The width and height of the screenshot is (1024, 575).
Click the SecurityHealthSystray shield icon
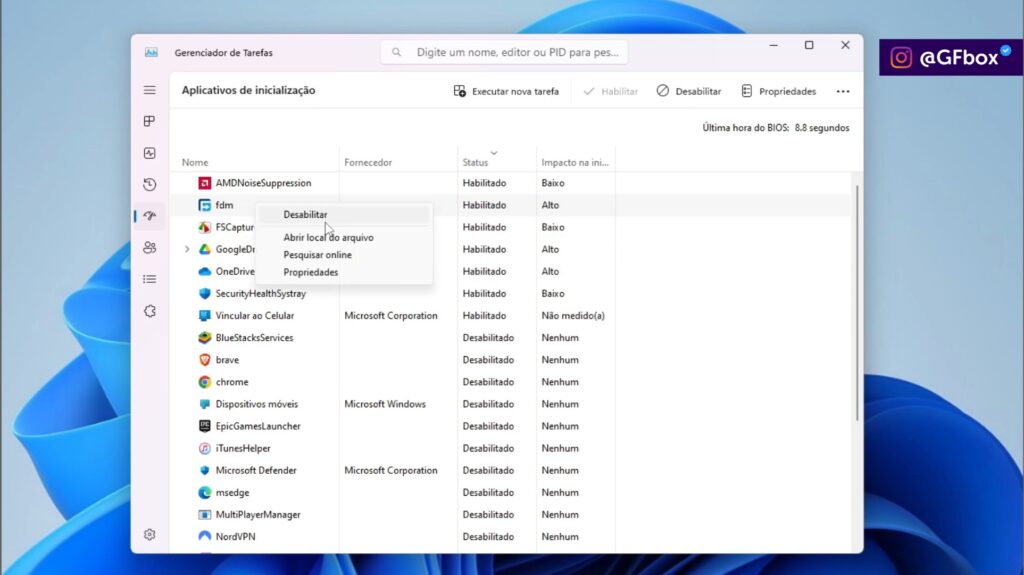[204, 293]
